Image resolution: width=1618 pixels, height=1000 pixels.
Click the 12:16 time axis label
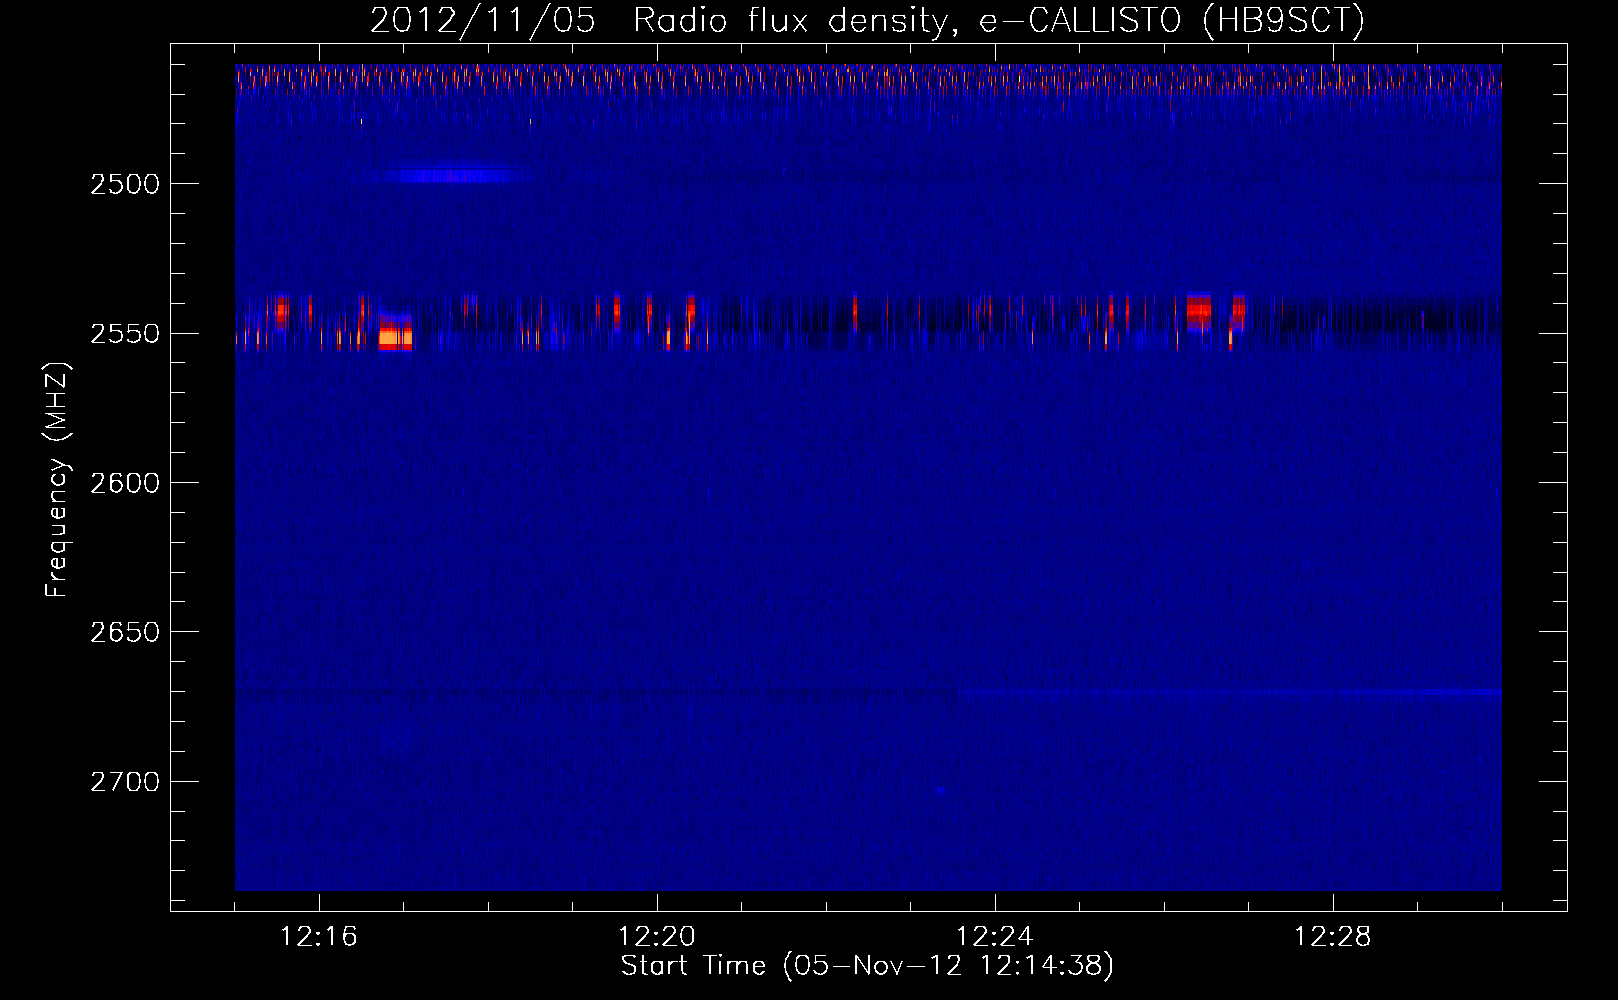(x=319, y=937)
